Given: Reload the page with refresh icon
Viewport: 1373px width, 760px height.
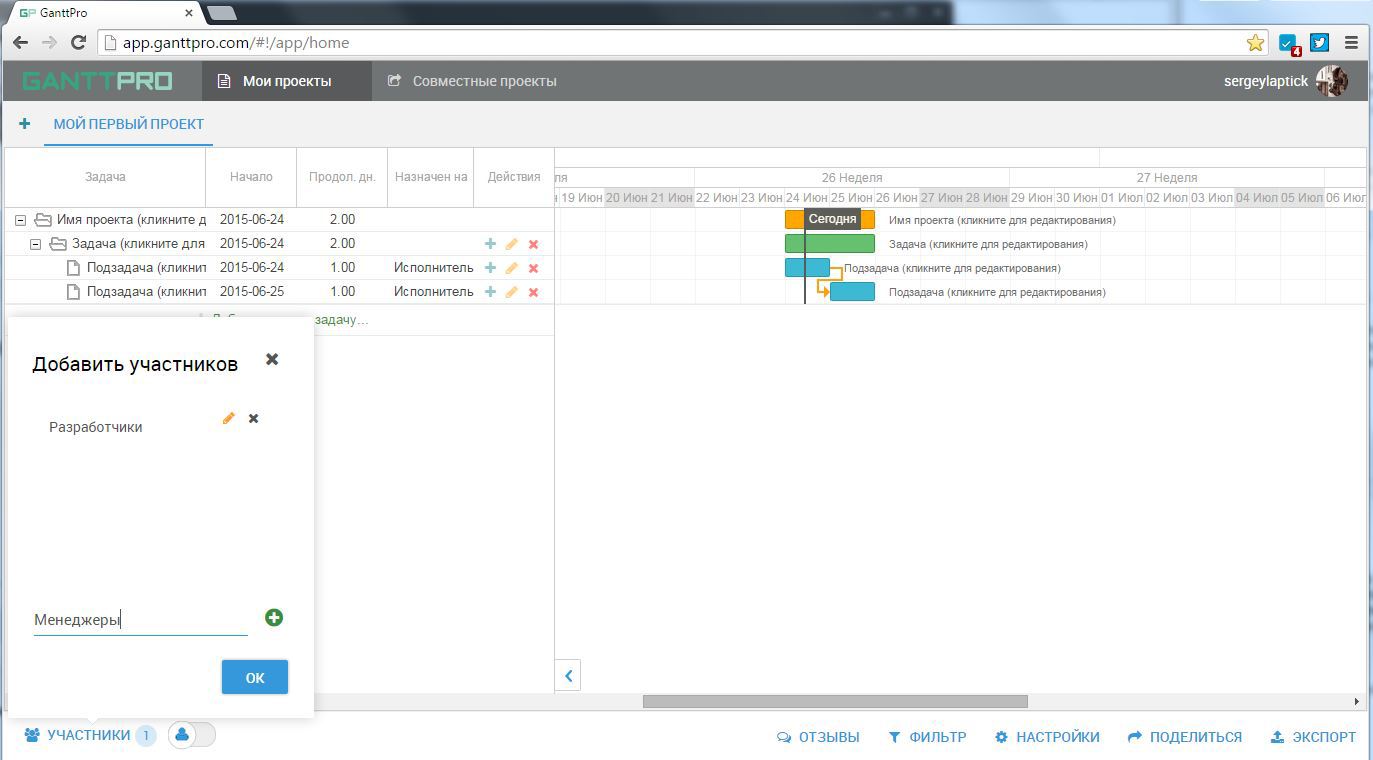Looking at the screenshot, I should tap(78, 43).
